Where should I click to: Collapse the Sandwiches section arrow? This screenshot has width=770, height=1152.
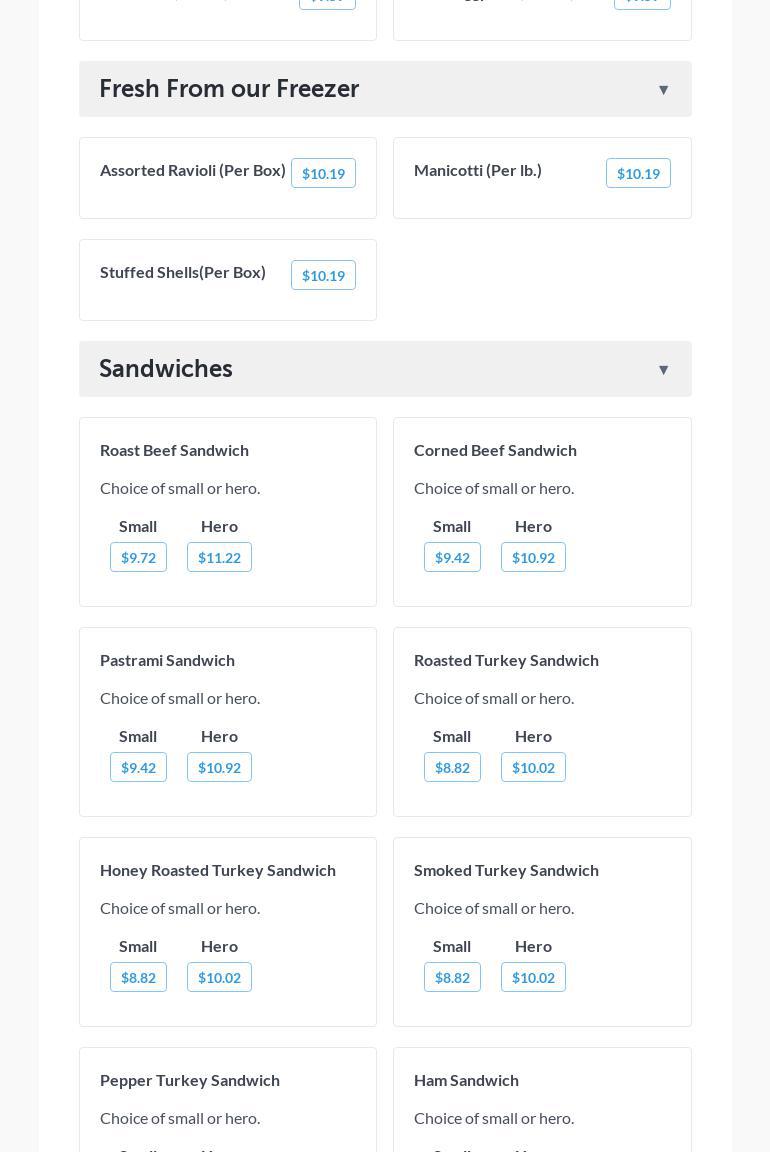(x=663, y=370)
